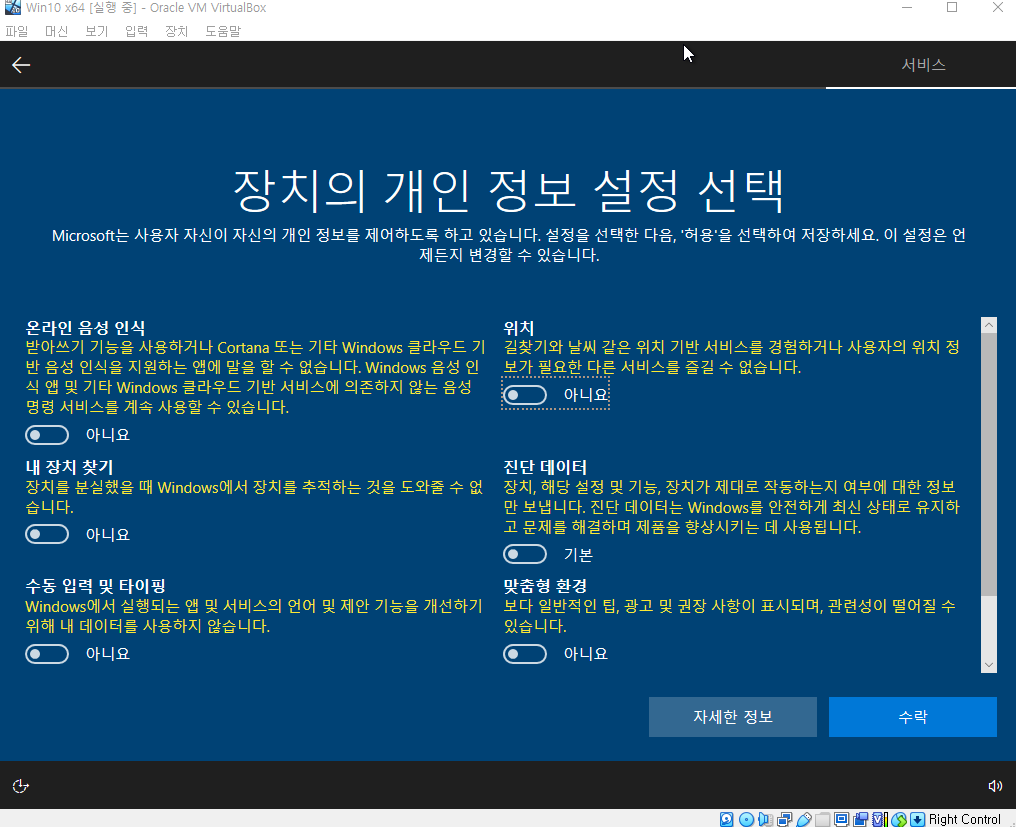Open the ease of access icon
1016x827 pixels.
21,786
